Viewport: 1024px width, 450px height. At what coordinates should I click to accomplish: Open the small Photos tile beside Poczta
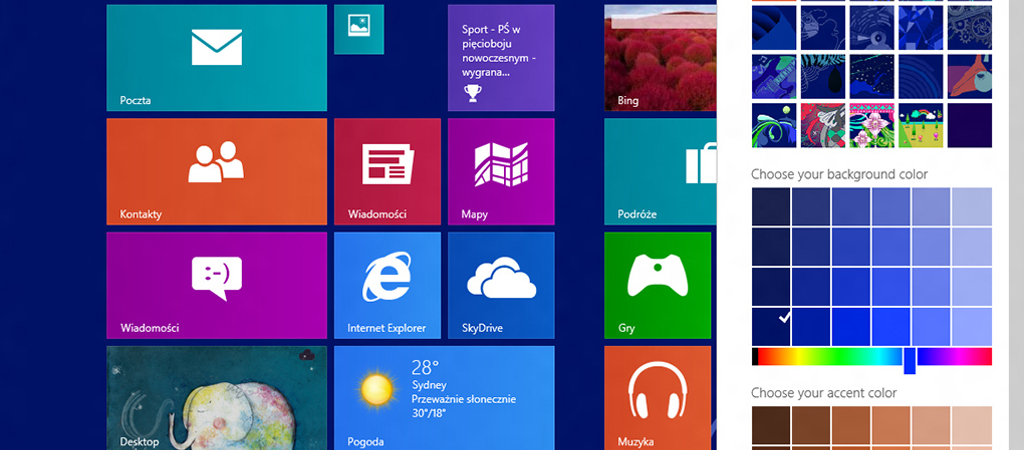[x=359, y=29]
